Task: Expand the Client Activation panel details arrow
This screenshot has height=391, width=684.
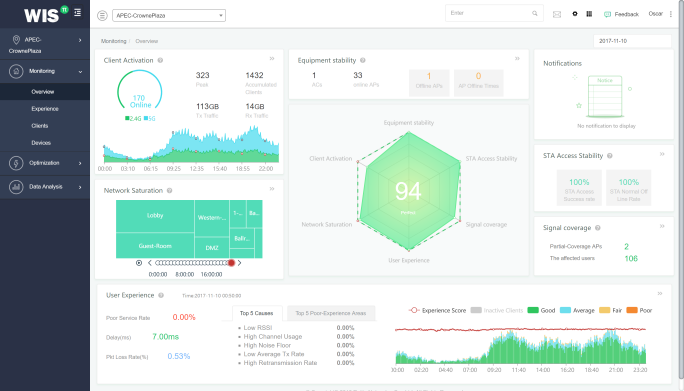Action: (272, 58)
